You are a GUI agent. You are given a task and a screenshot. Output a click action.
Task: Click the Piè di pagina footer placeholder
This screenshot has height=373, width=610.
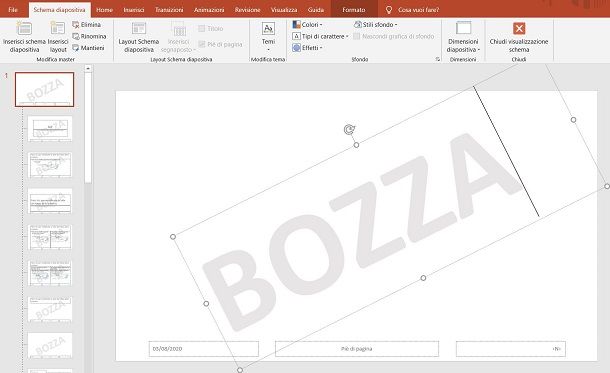tap(357, 349)
